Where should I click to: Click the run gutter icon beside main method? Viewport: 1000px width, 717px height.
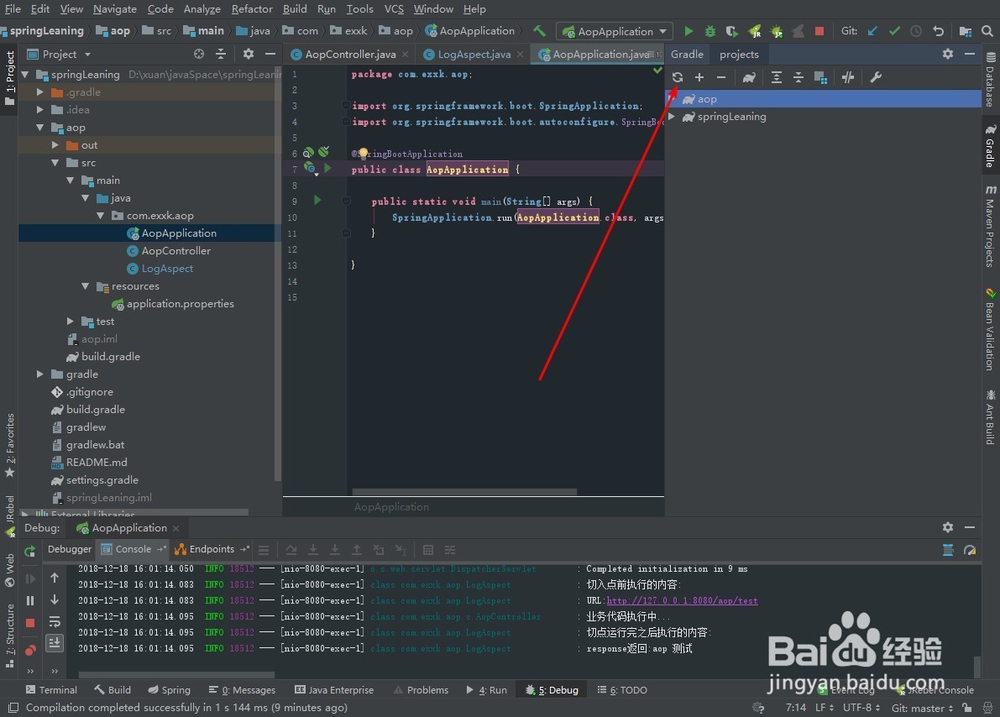pos(318,200)
